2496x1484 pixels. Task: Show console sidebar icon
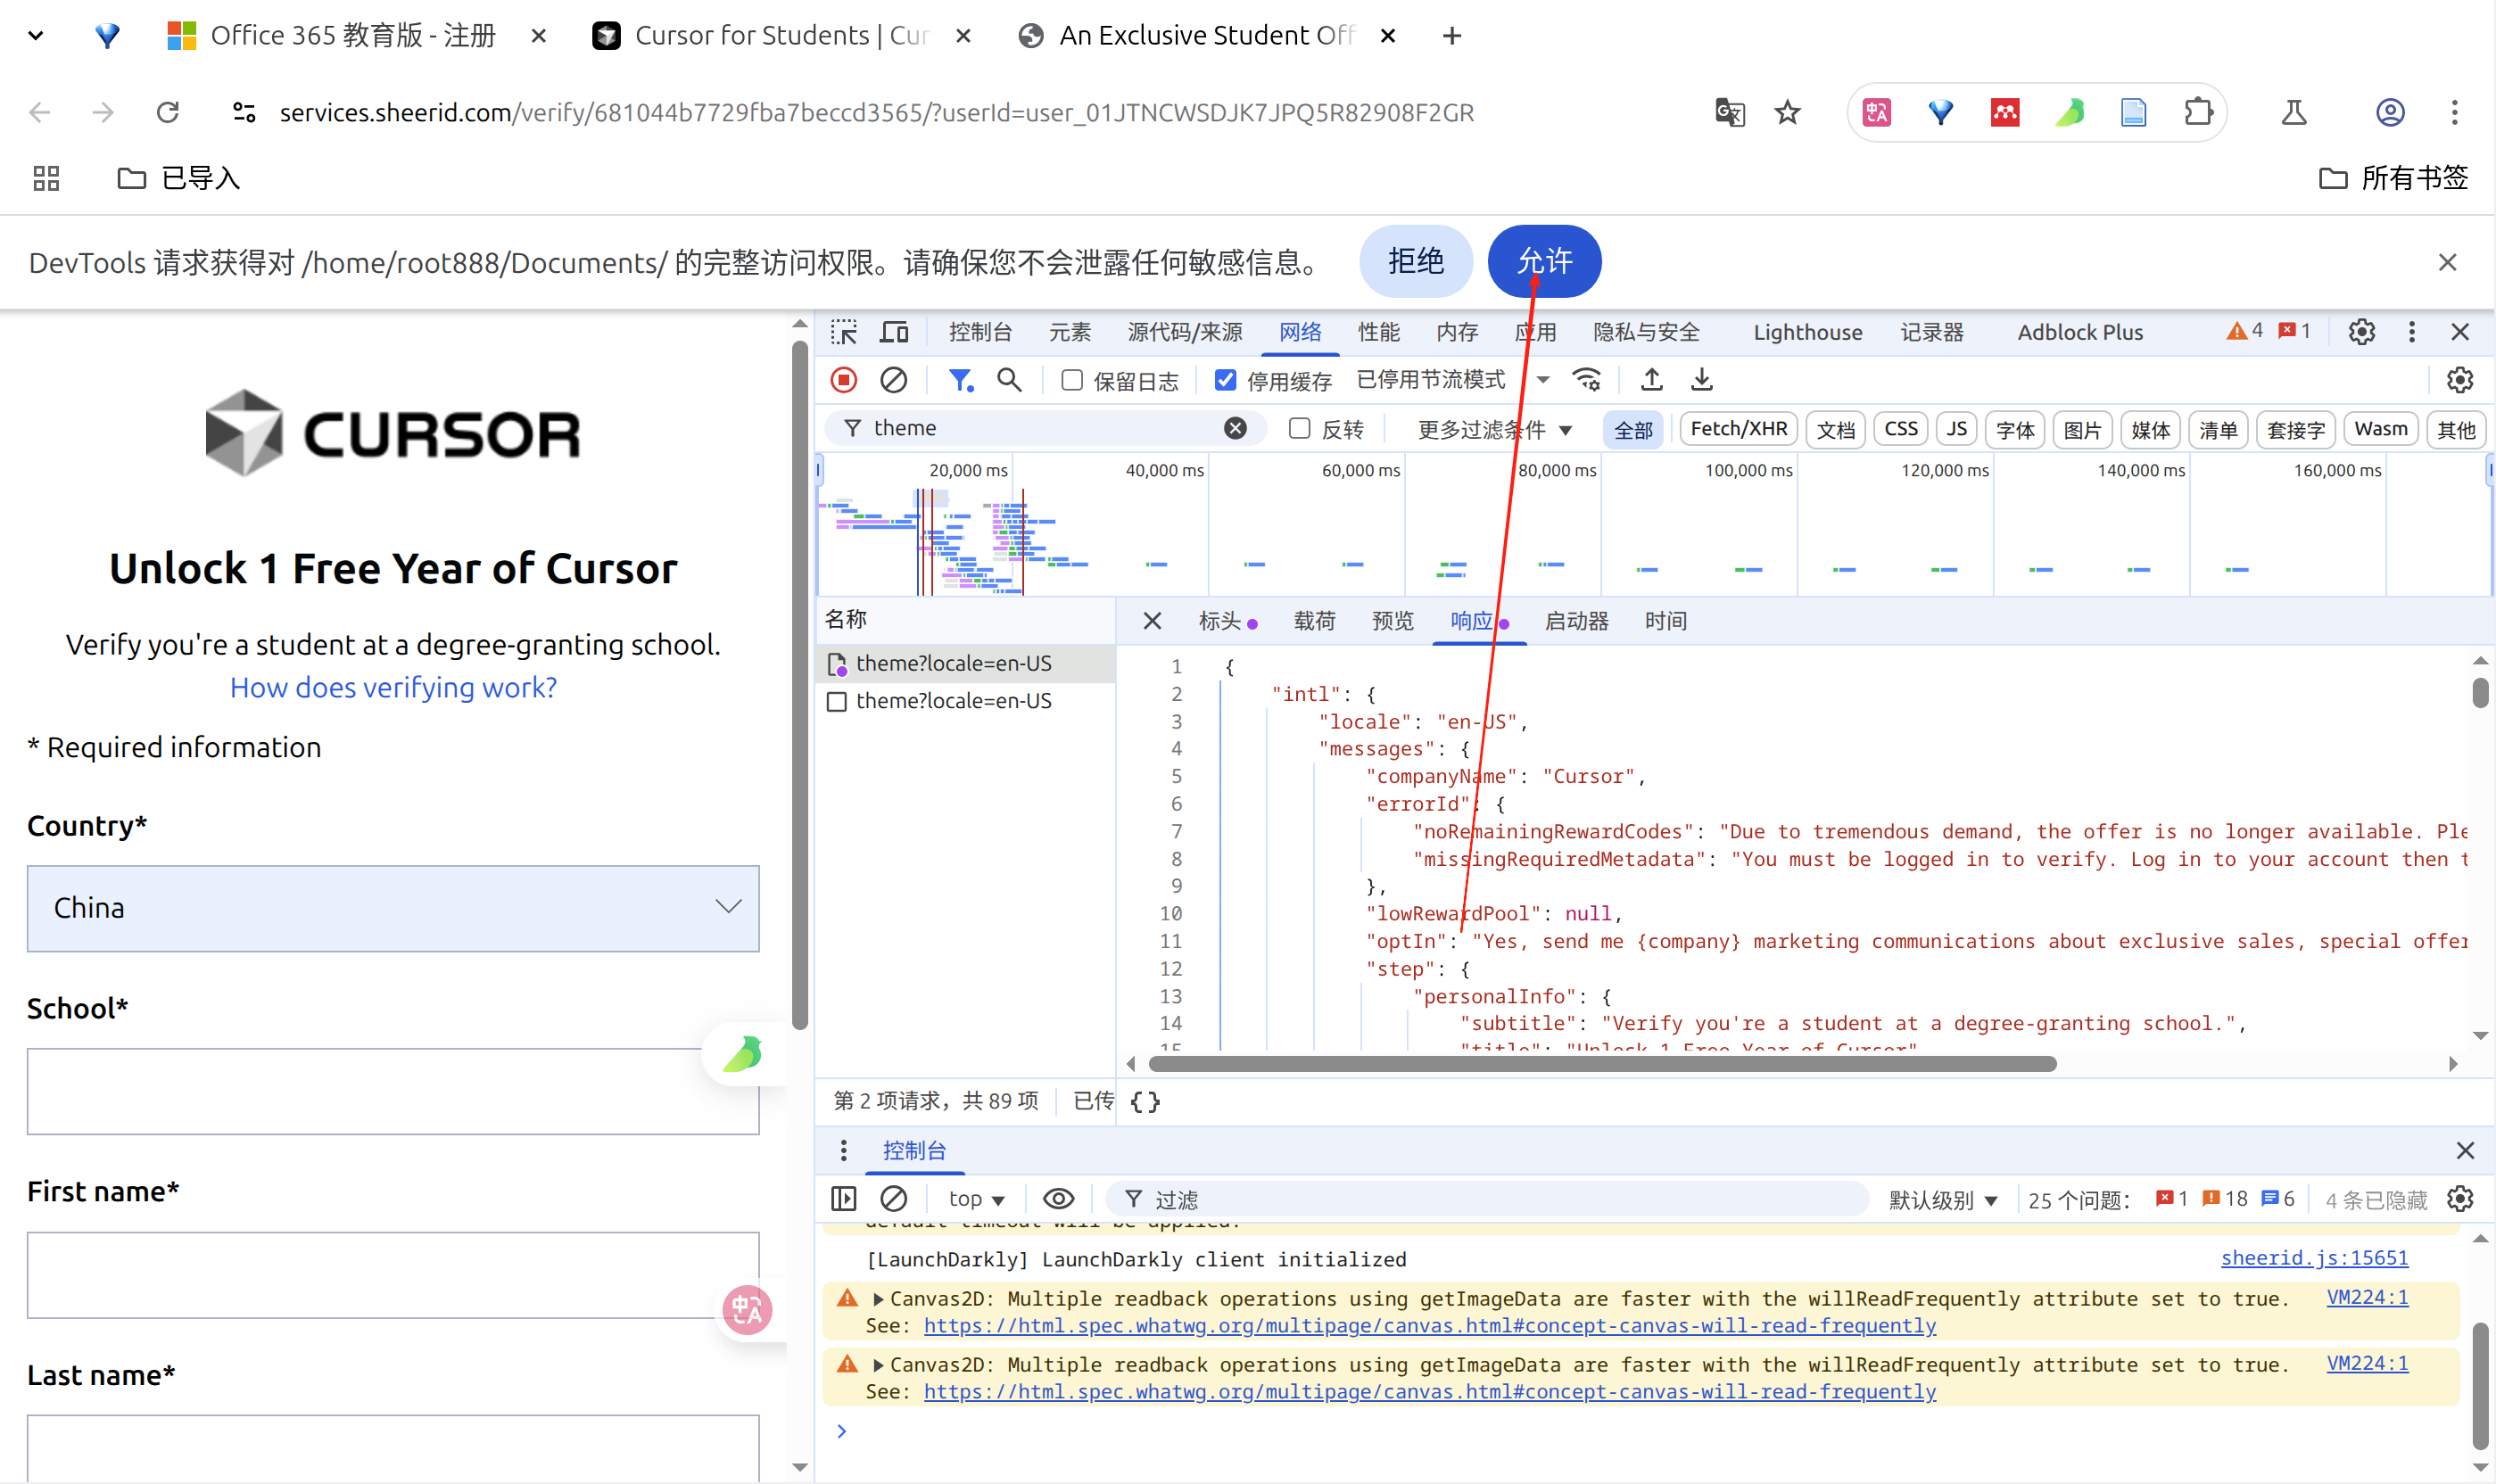(x=844, y=1199)
